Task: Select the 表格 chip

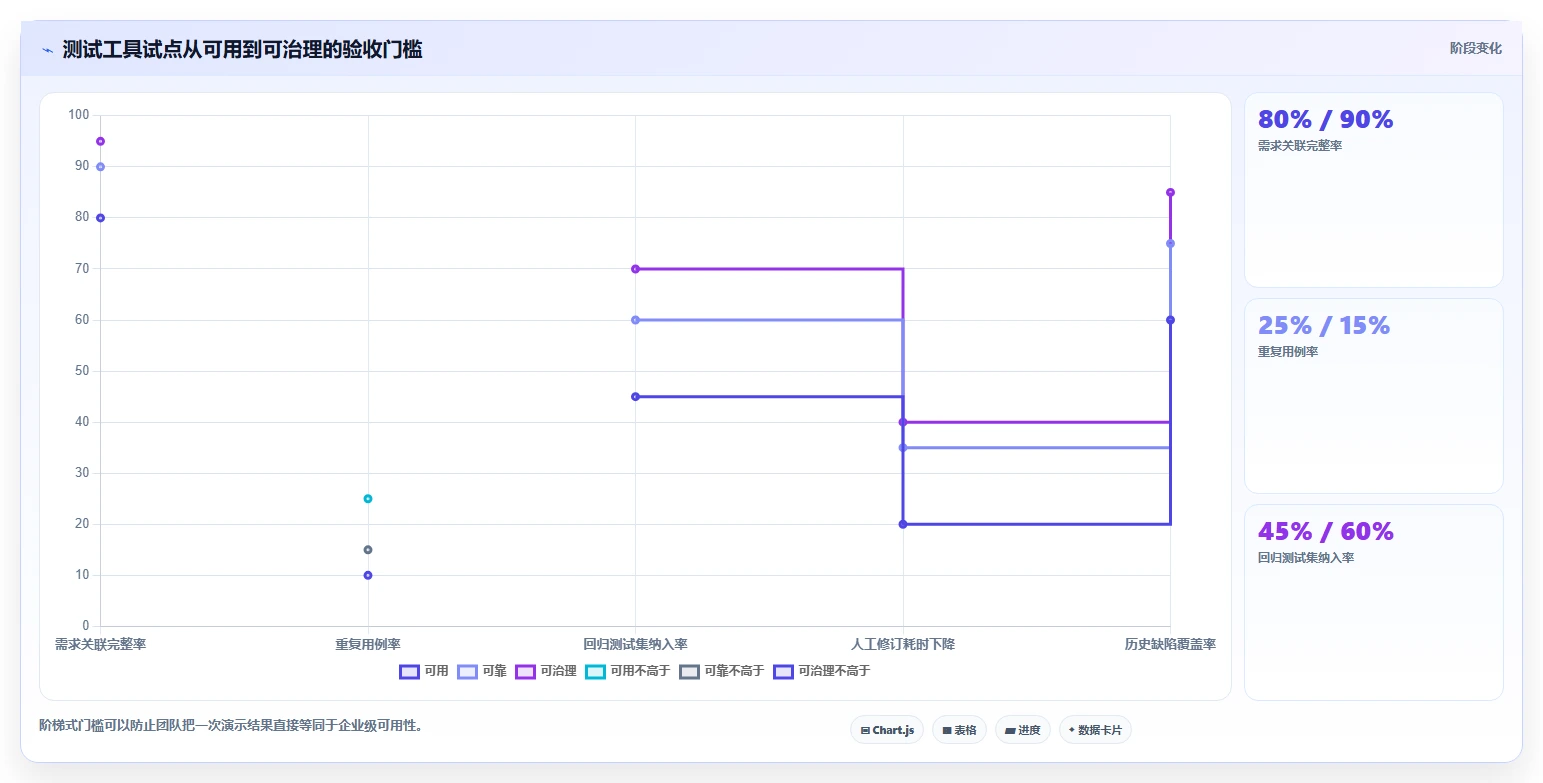Action: pos(959,730)
